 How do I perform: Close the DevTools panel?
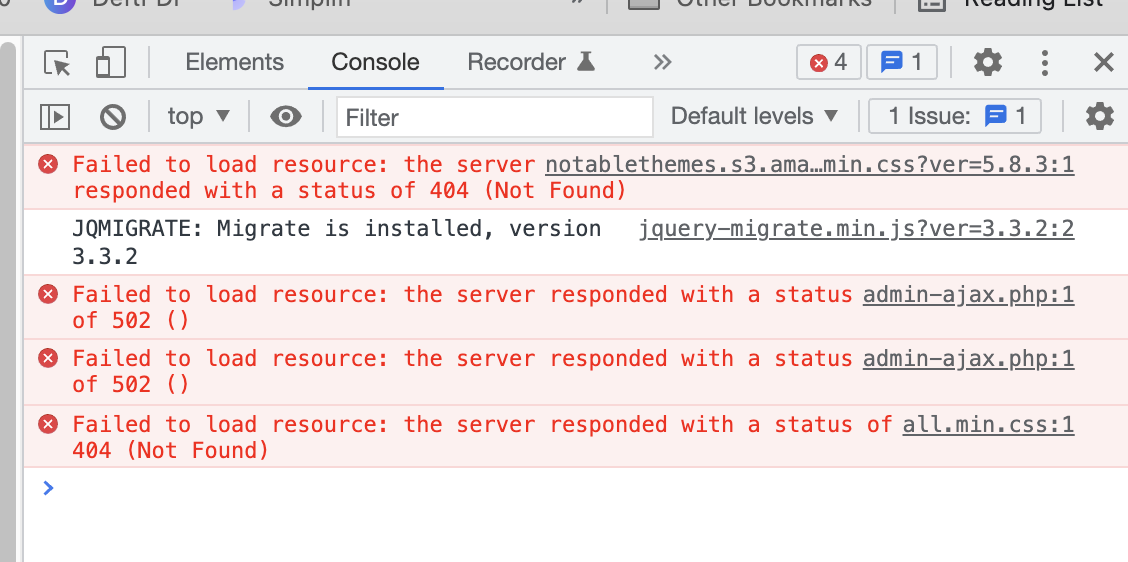click(x=1104, y=63)
